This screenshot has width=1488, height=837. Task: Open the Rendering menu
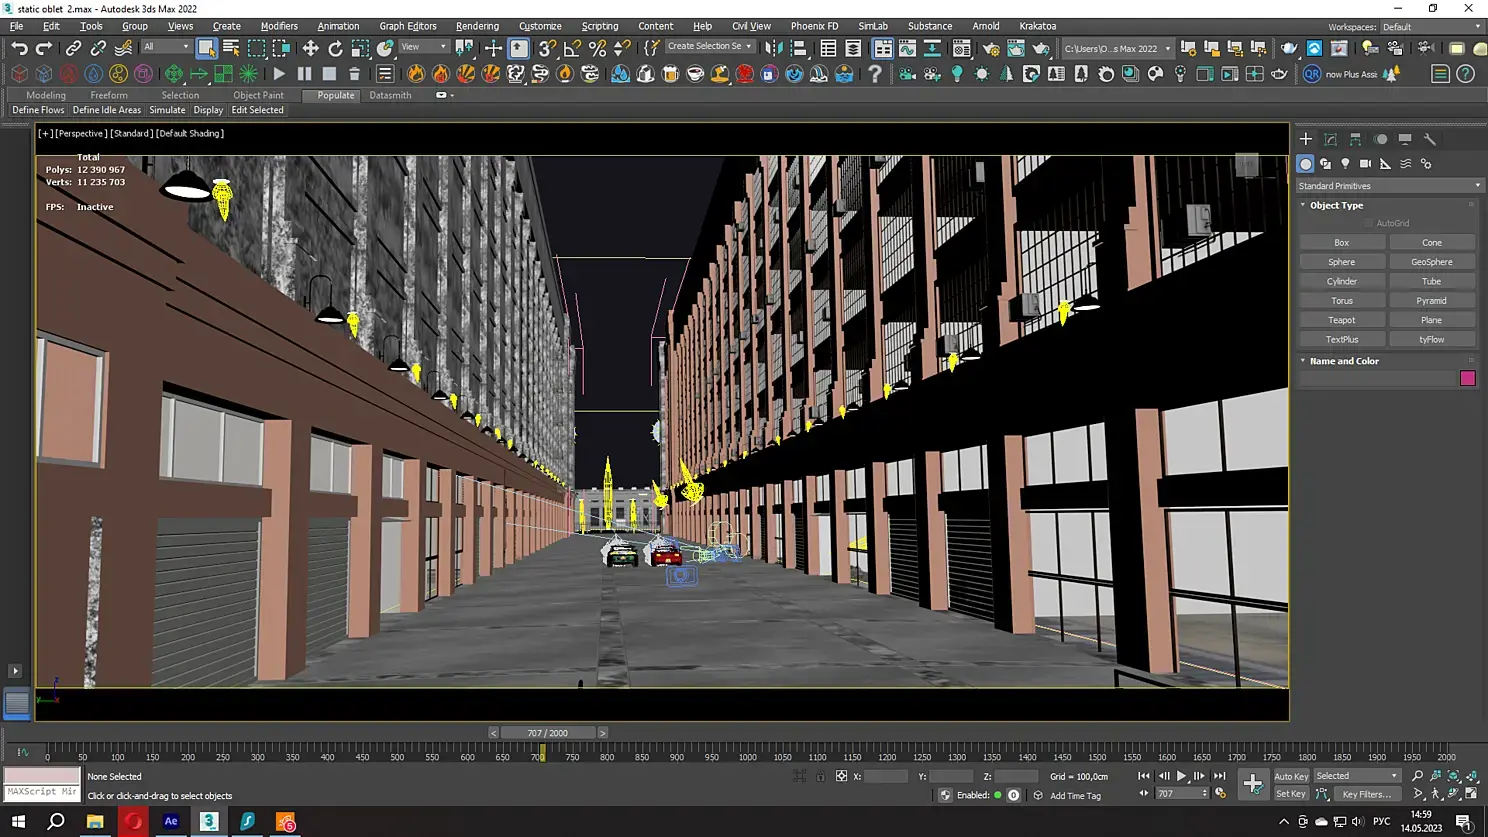477,26
